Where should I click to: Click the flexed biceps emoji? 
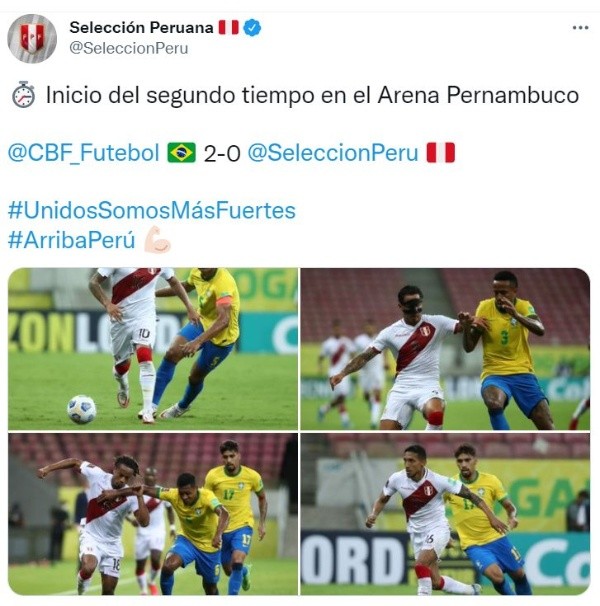[157, 240]
